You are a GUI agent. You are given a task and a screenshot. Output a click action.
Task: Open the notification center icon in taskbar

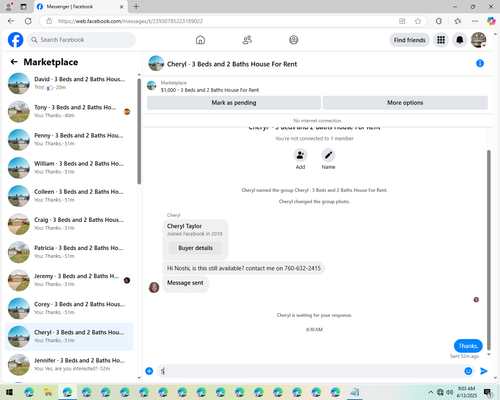click(488, 392)
